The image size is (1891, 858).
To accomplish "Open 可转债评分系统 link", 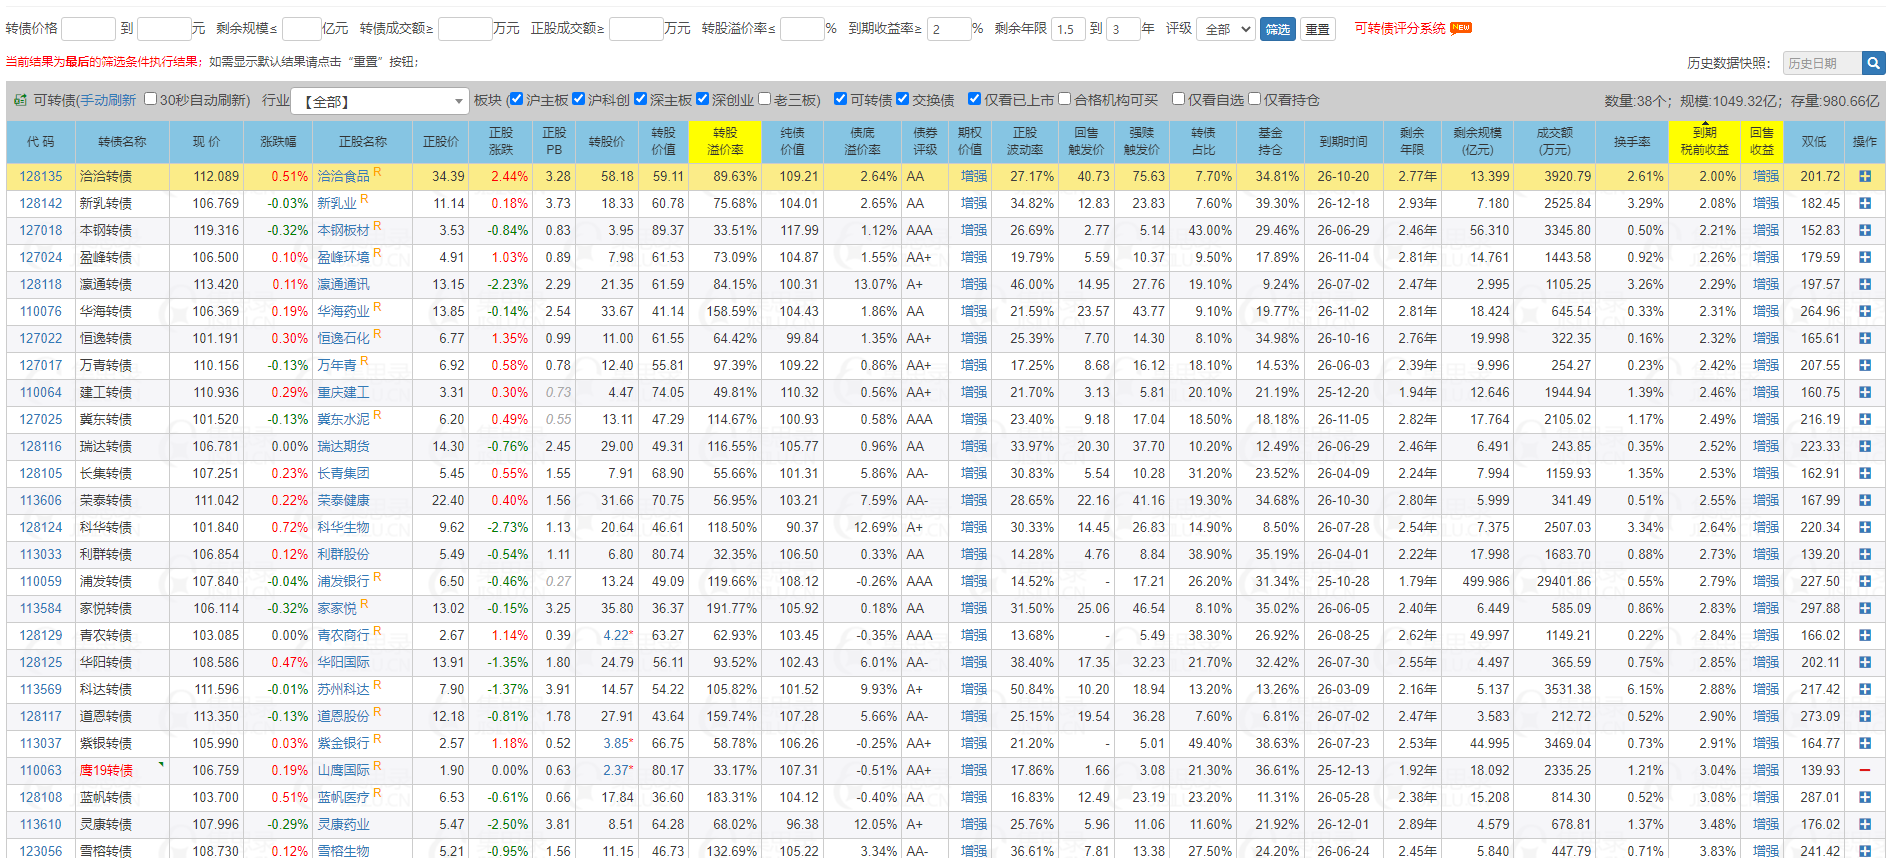I will click(1400, 28).
